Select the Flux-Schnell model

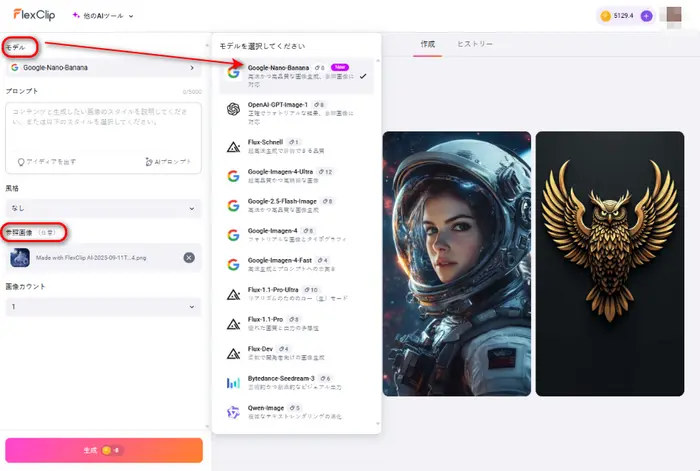[296, 146]
